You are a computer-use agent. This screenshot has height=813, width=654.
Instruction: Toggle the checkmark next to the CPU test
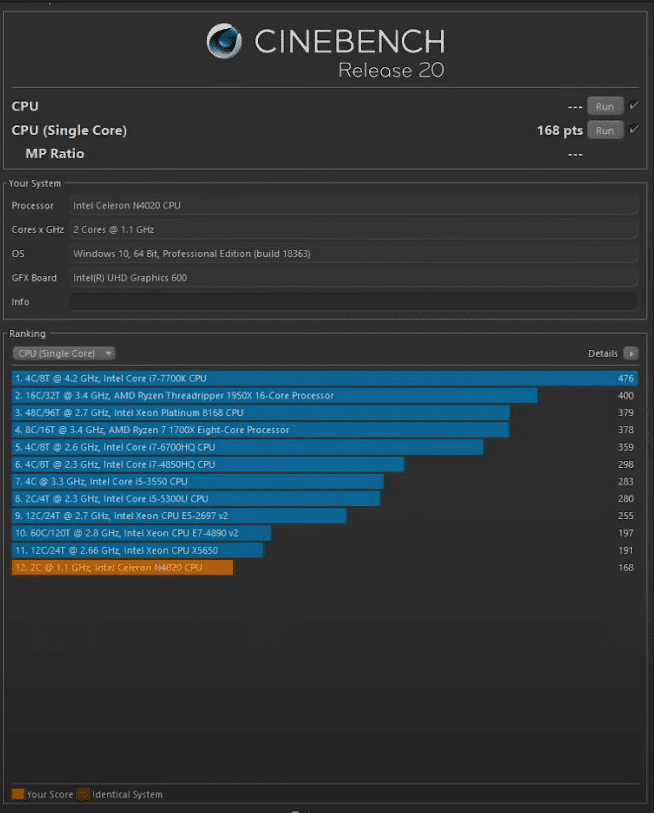[x=634, y=105]
